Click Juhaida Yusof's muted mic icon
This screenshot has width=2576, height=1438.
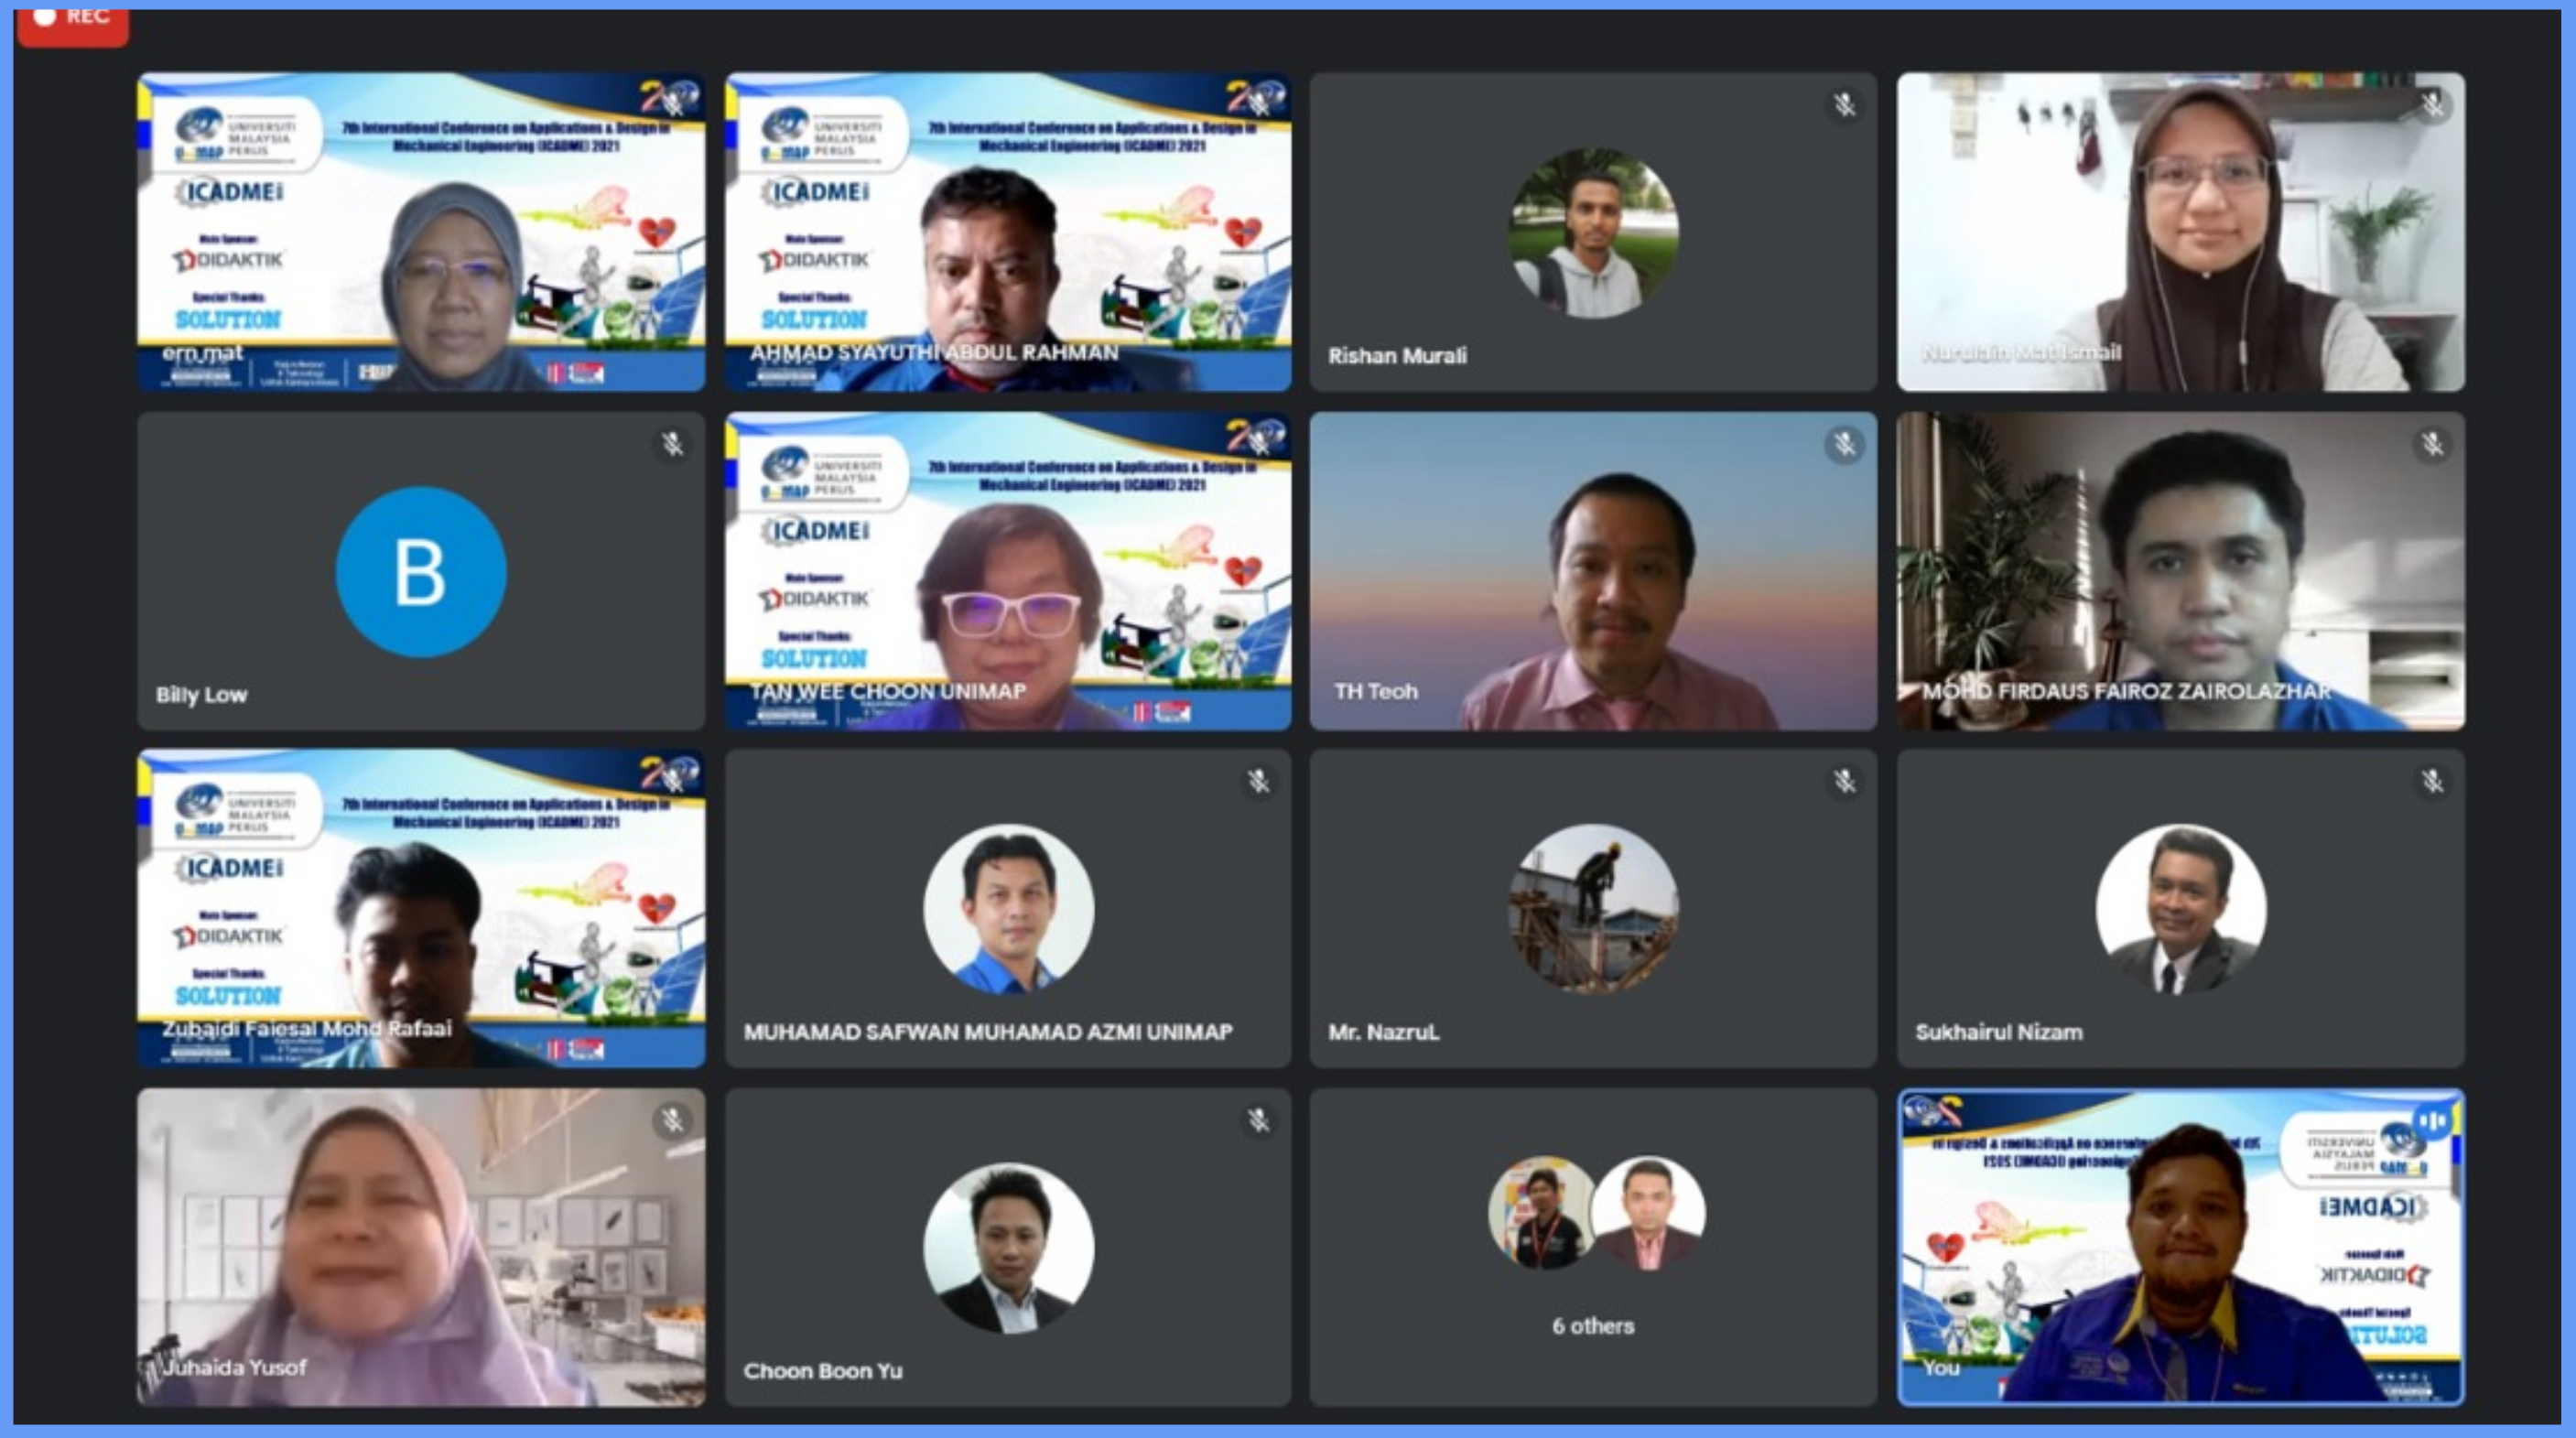673,1121
